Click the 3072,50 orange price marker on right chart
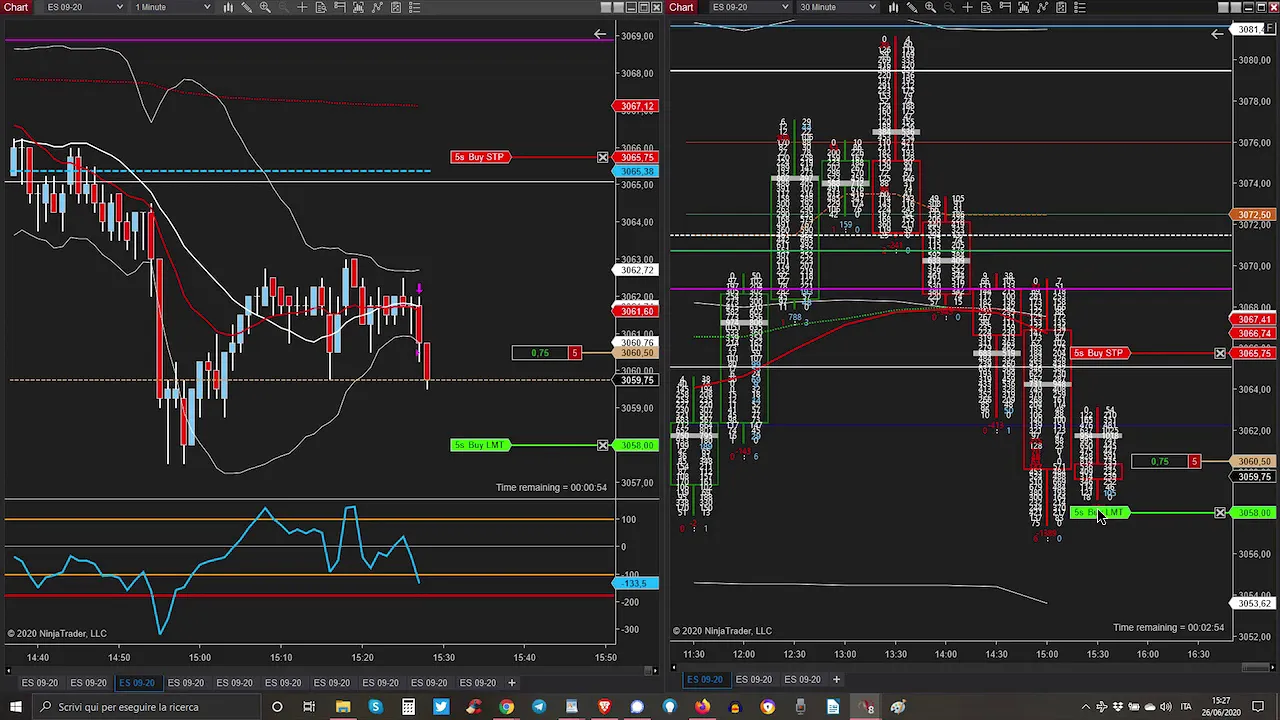This screenshot has width=1280, height=720. 1253,215
